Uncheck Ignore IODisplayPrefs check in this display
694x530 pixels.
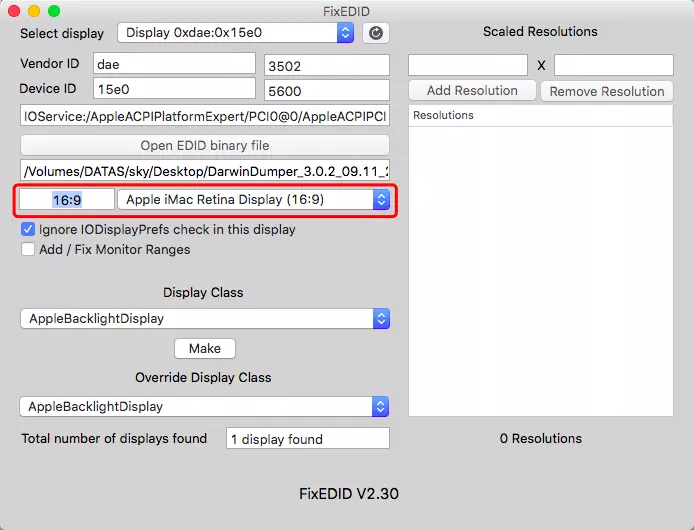click(x=28, y=229)
